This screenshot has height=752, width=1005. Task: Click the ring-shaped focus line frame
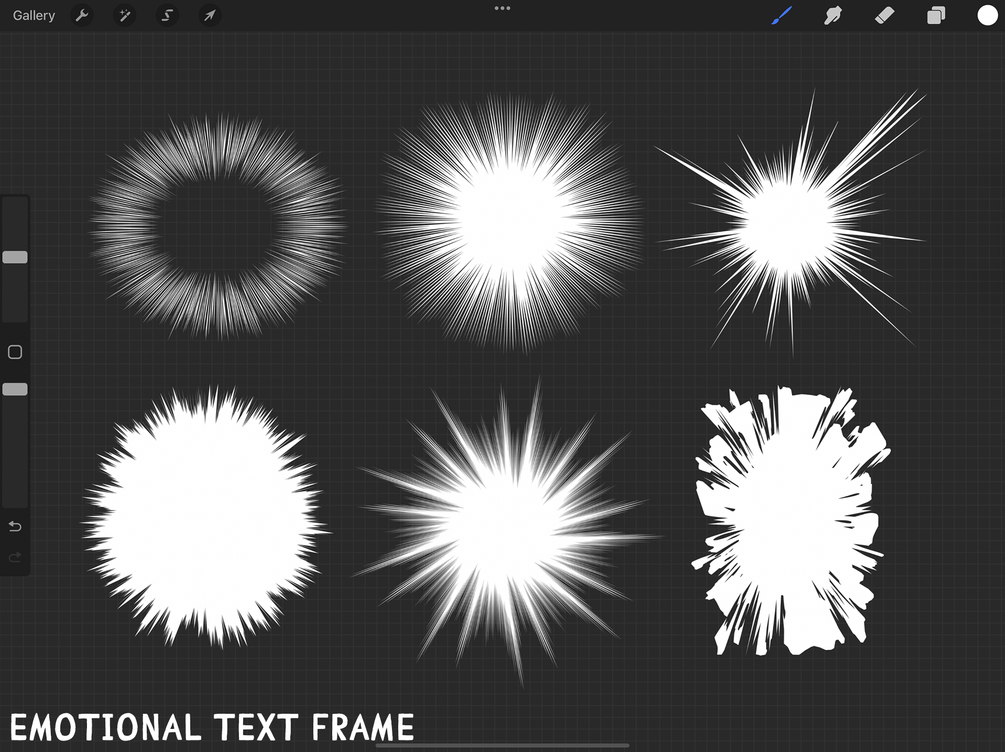point(217,227)
